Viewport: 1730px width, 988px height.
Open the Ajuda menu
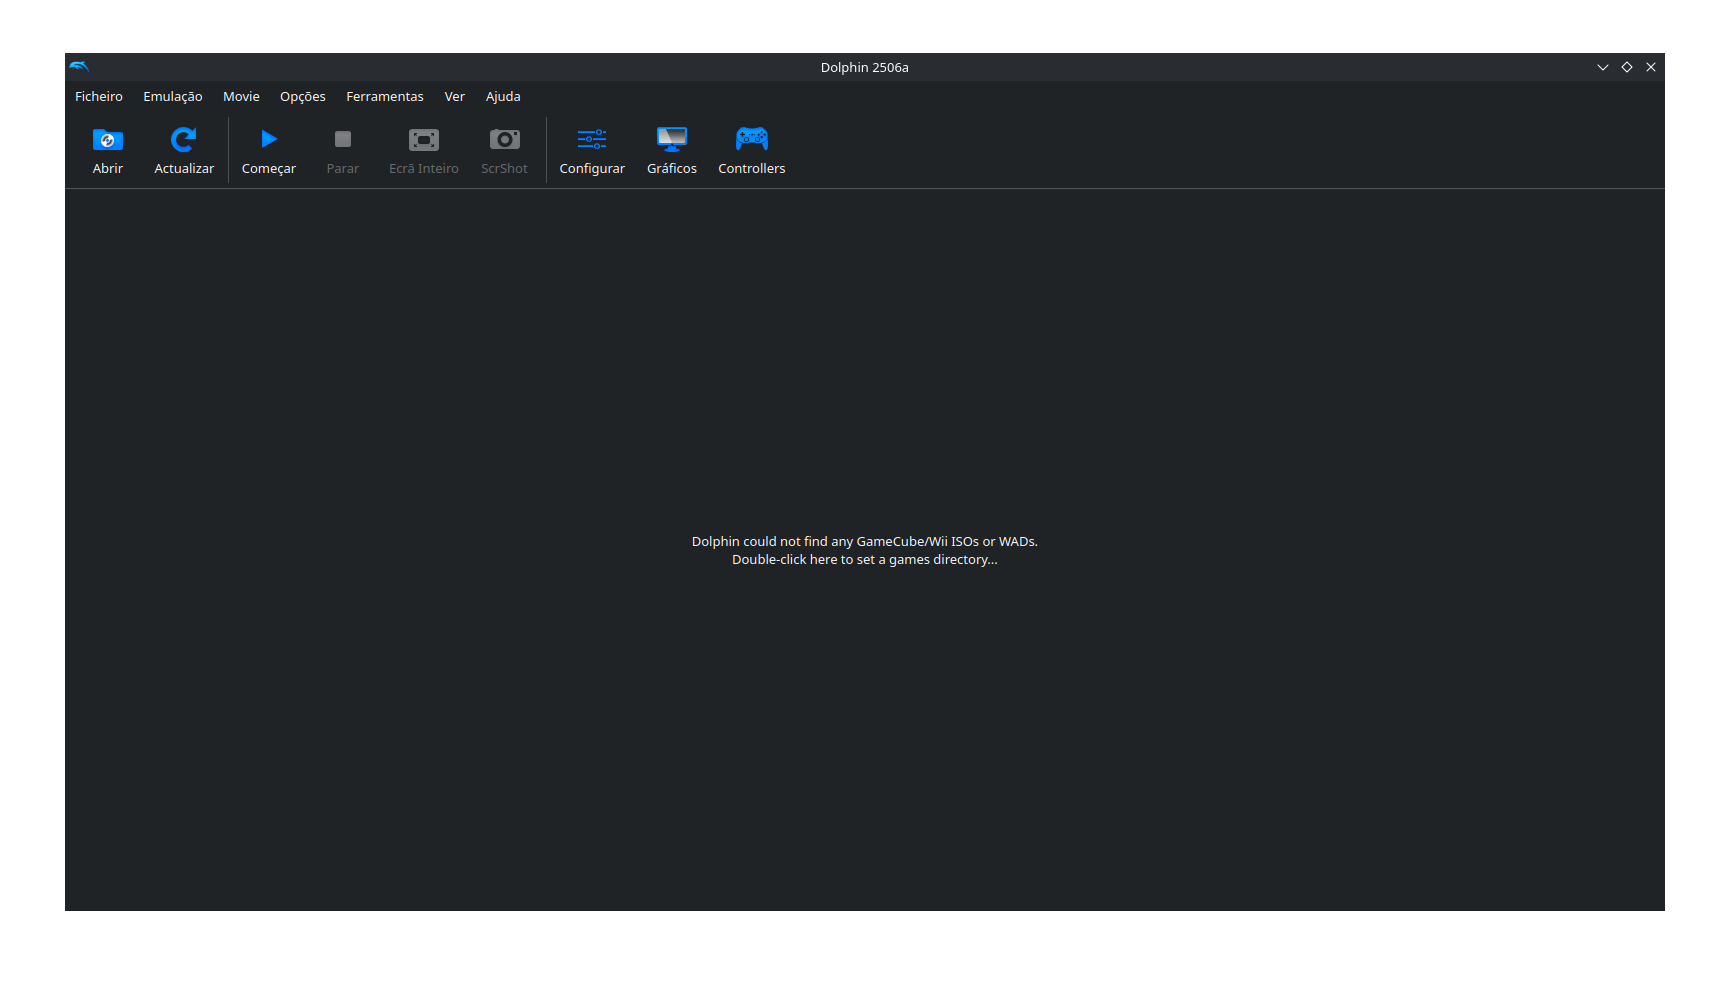tap(503, 96)
